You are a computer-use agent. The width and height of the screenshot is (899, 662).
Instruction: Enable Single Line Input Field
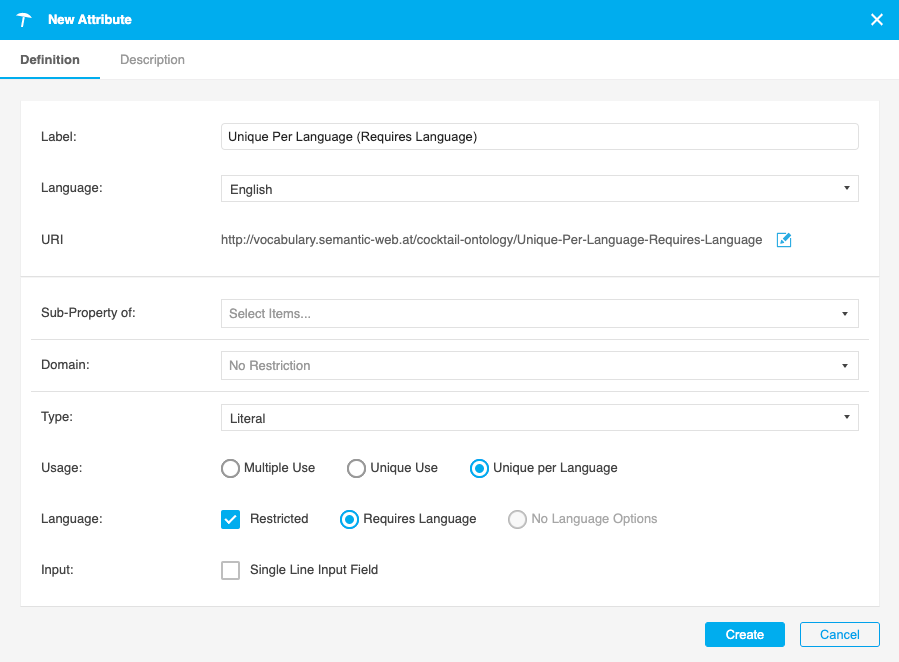pos(230,570)
